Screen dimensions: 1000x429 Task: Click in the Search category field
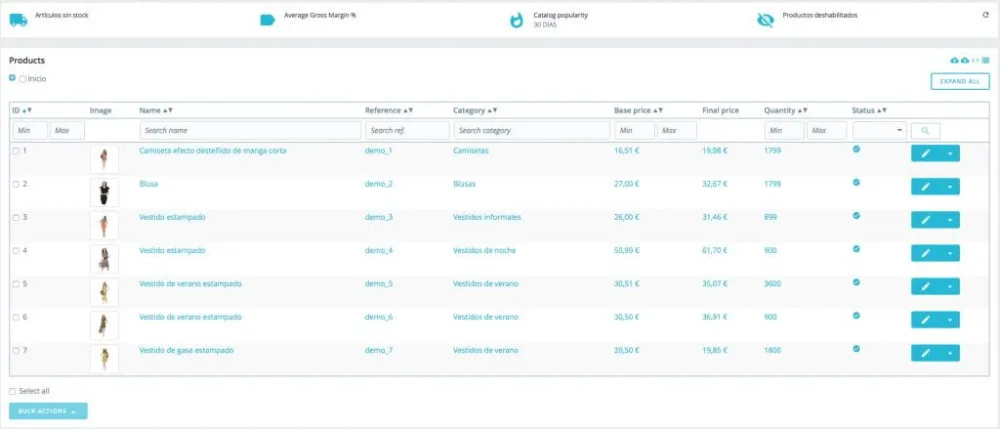pos(532,131)
